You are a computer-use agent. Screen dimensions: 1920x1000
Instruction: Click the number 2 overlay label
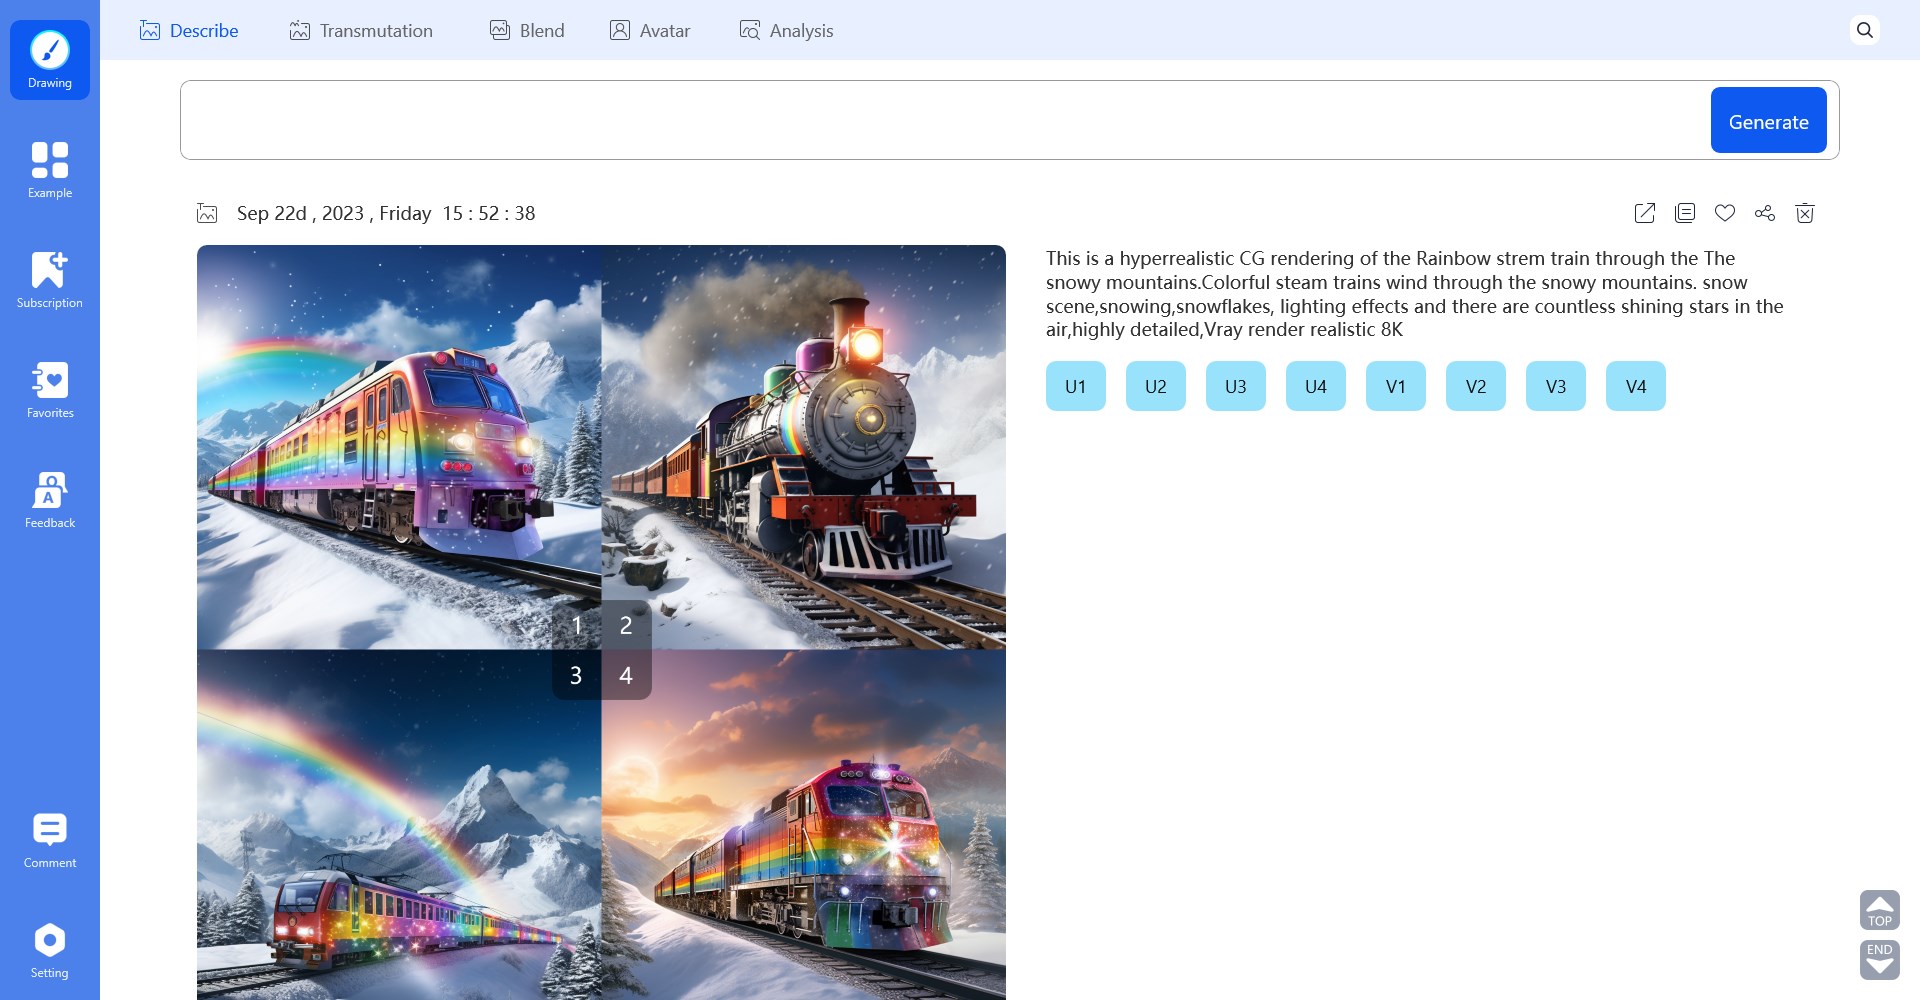pyautogui.click(x=627, y=625)
